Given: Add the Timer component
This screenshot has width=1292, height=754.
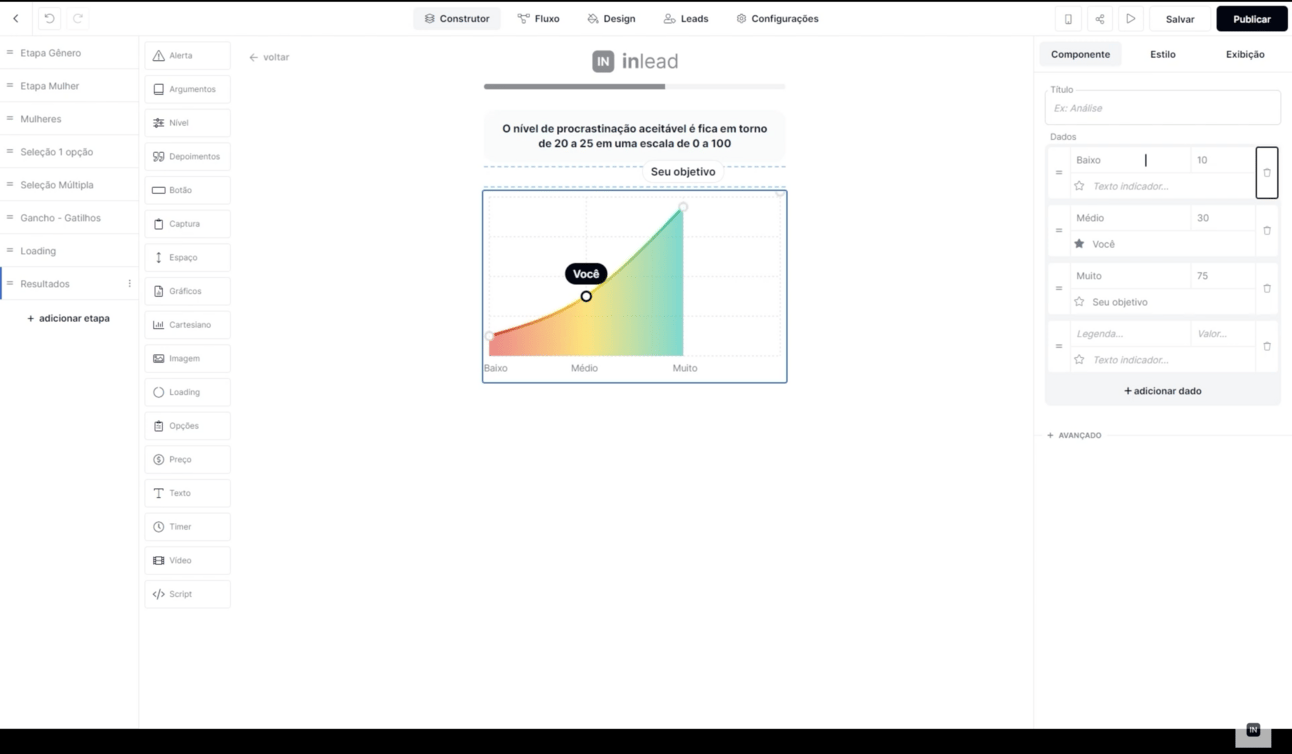Looking at the screenshot, I should [x=187, y=527].
